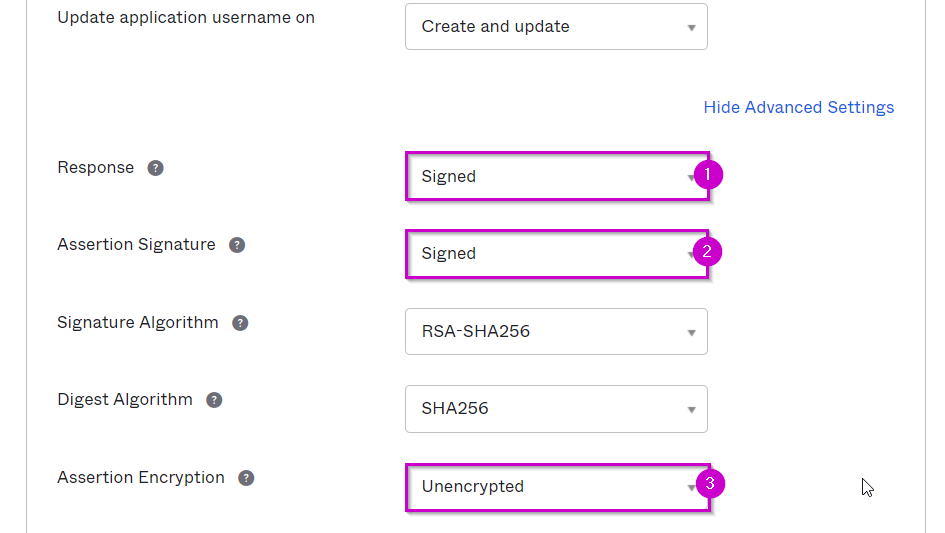Click the numbered badge 3 marker

pyautogui.click(x=710, y=484)
